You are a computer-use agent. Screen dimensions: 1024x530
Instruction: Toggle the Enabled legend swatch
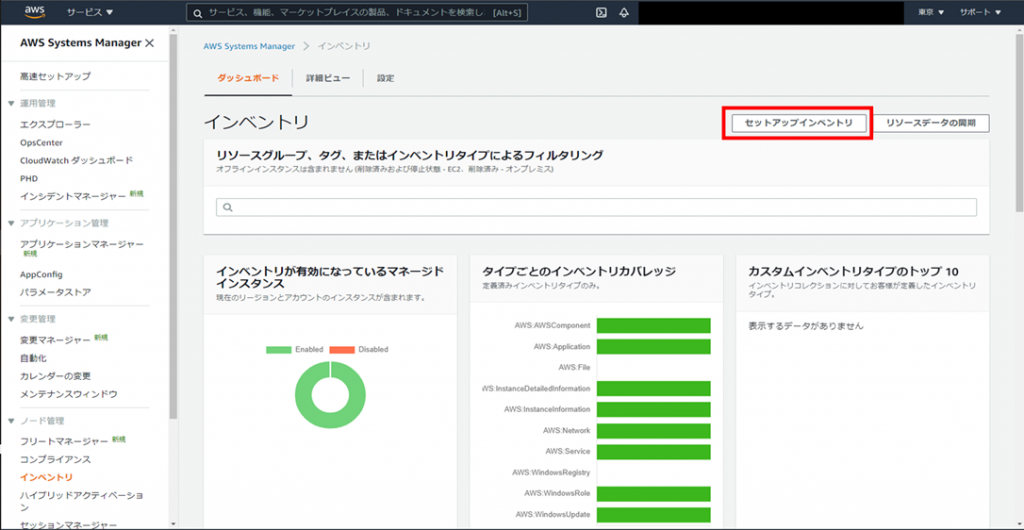point(279,350)
